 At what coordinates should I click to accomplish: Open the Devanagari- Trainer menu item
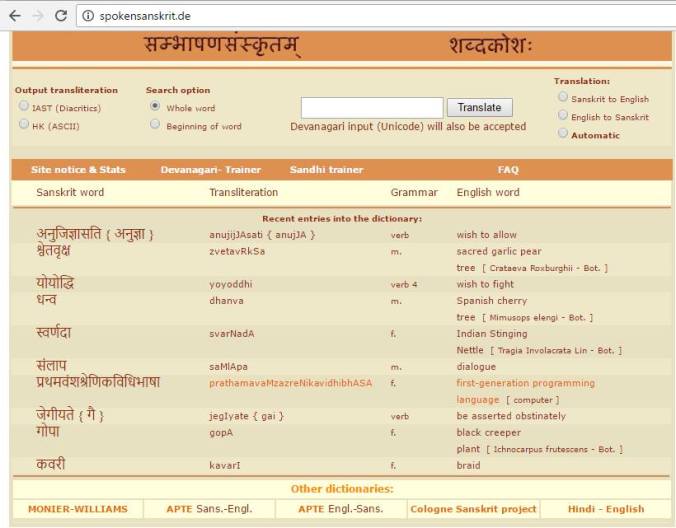[x=210, y=170]
